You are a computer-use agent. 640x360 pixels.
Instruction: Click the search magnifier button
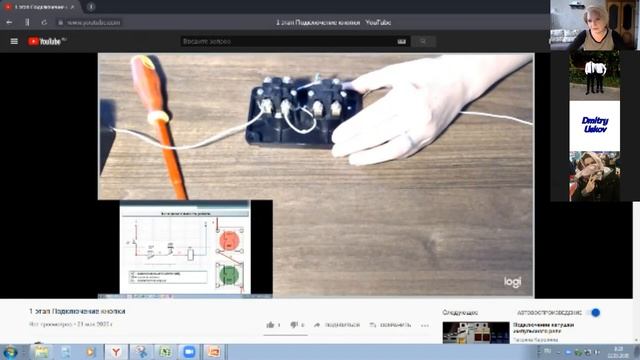(423, 41)
